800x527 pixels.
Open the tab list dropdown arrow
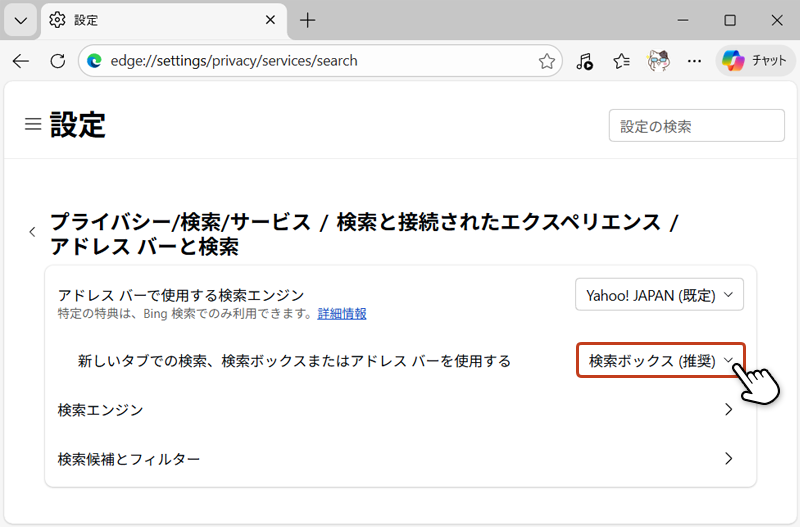(20, 20)
